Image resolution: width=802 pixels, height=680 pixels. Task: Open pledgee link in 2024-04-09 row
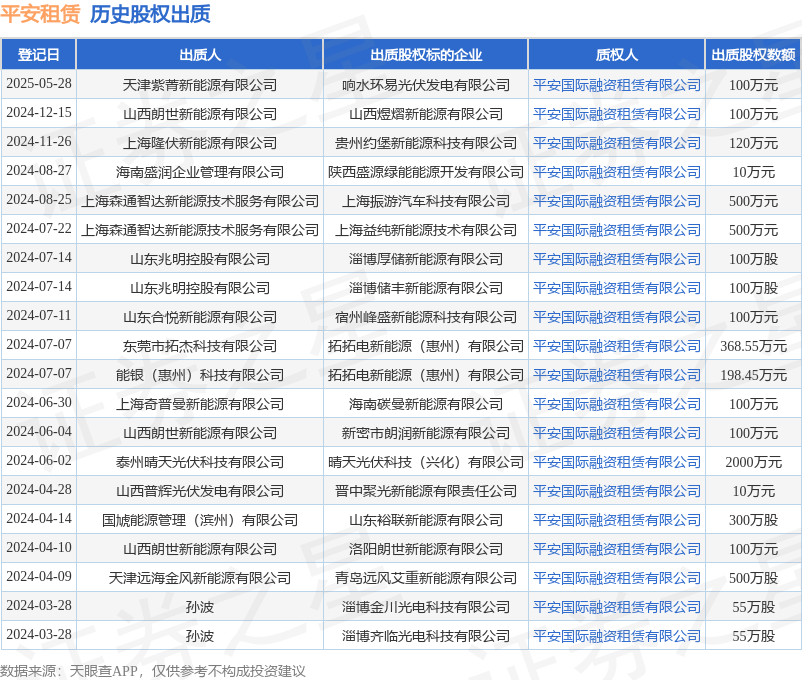pos(617,578)
